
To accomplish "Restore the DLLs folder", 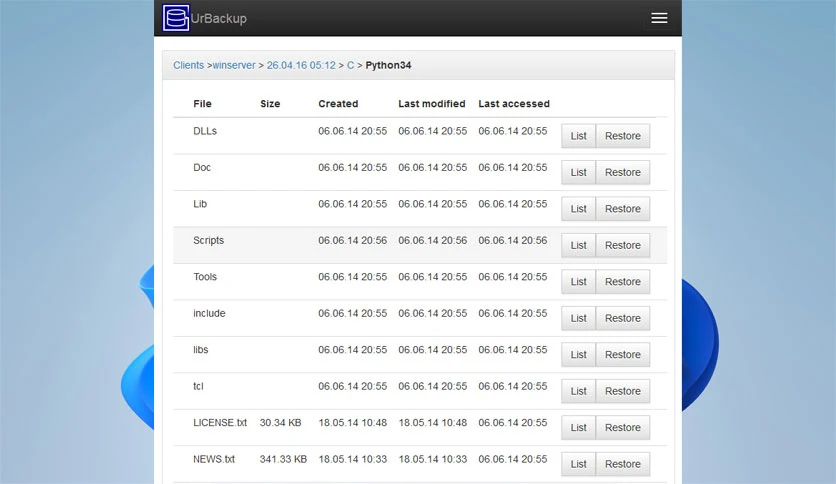I will (x=623, y=136).
